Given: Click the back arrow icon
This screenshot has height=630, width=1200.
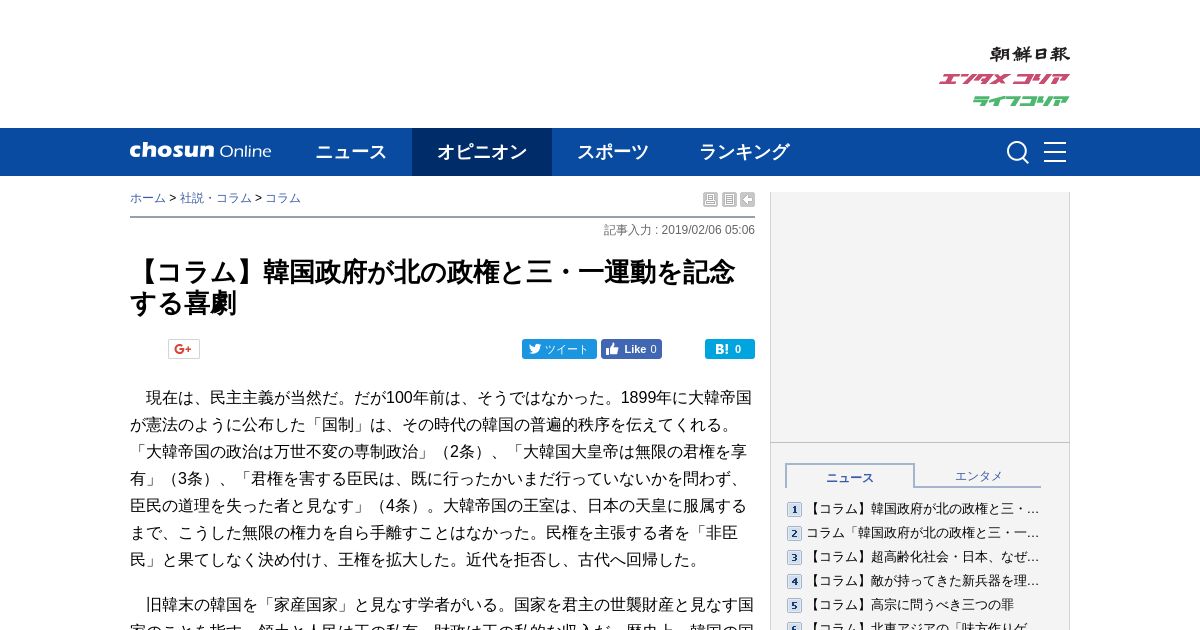Looking at the screenshot, I should tap(747, 200).
